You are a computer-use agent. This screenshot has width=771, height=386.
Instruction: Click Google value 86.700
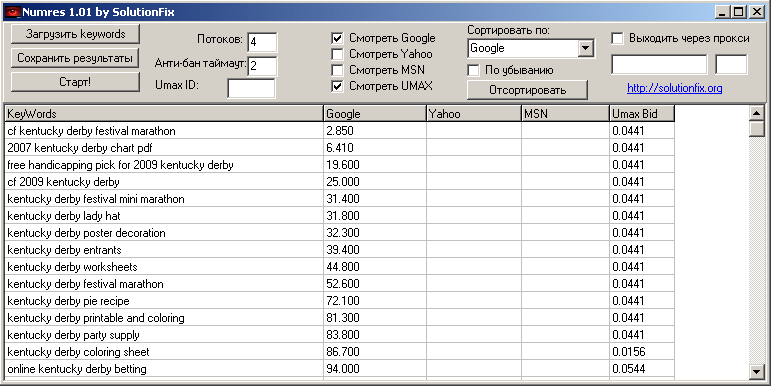pyautogui.click(x=343, y=352)
